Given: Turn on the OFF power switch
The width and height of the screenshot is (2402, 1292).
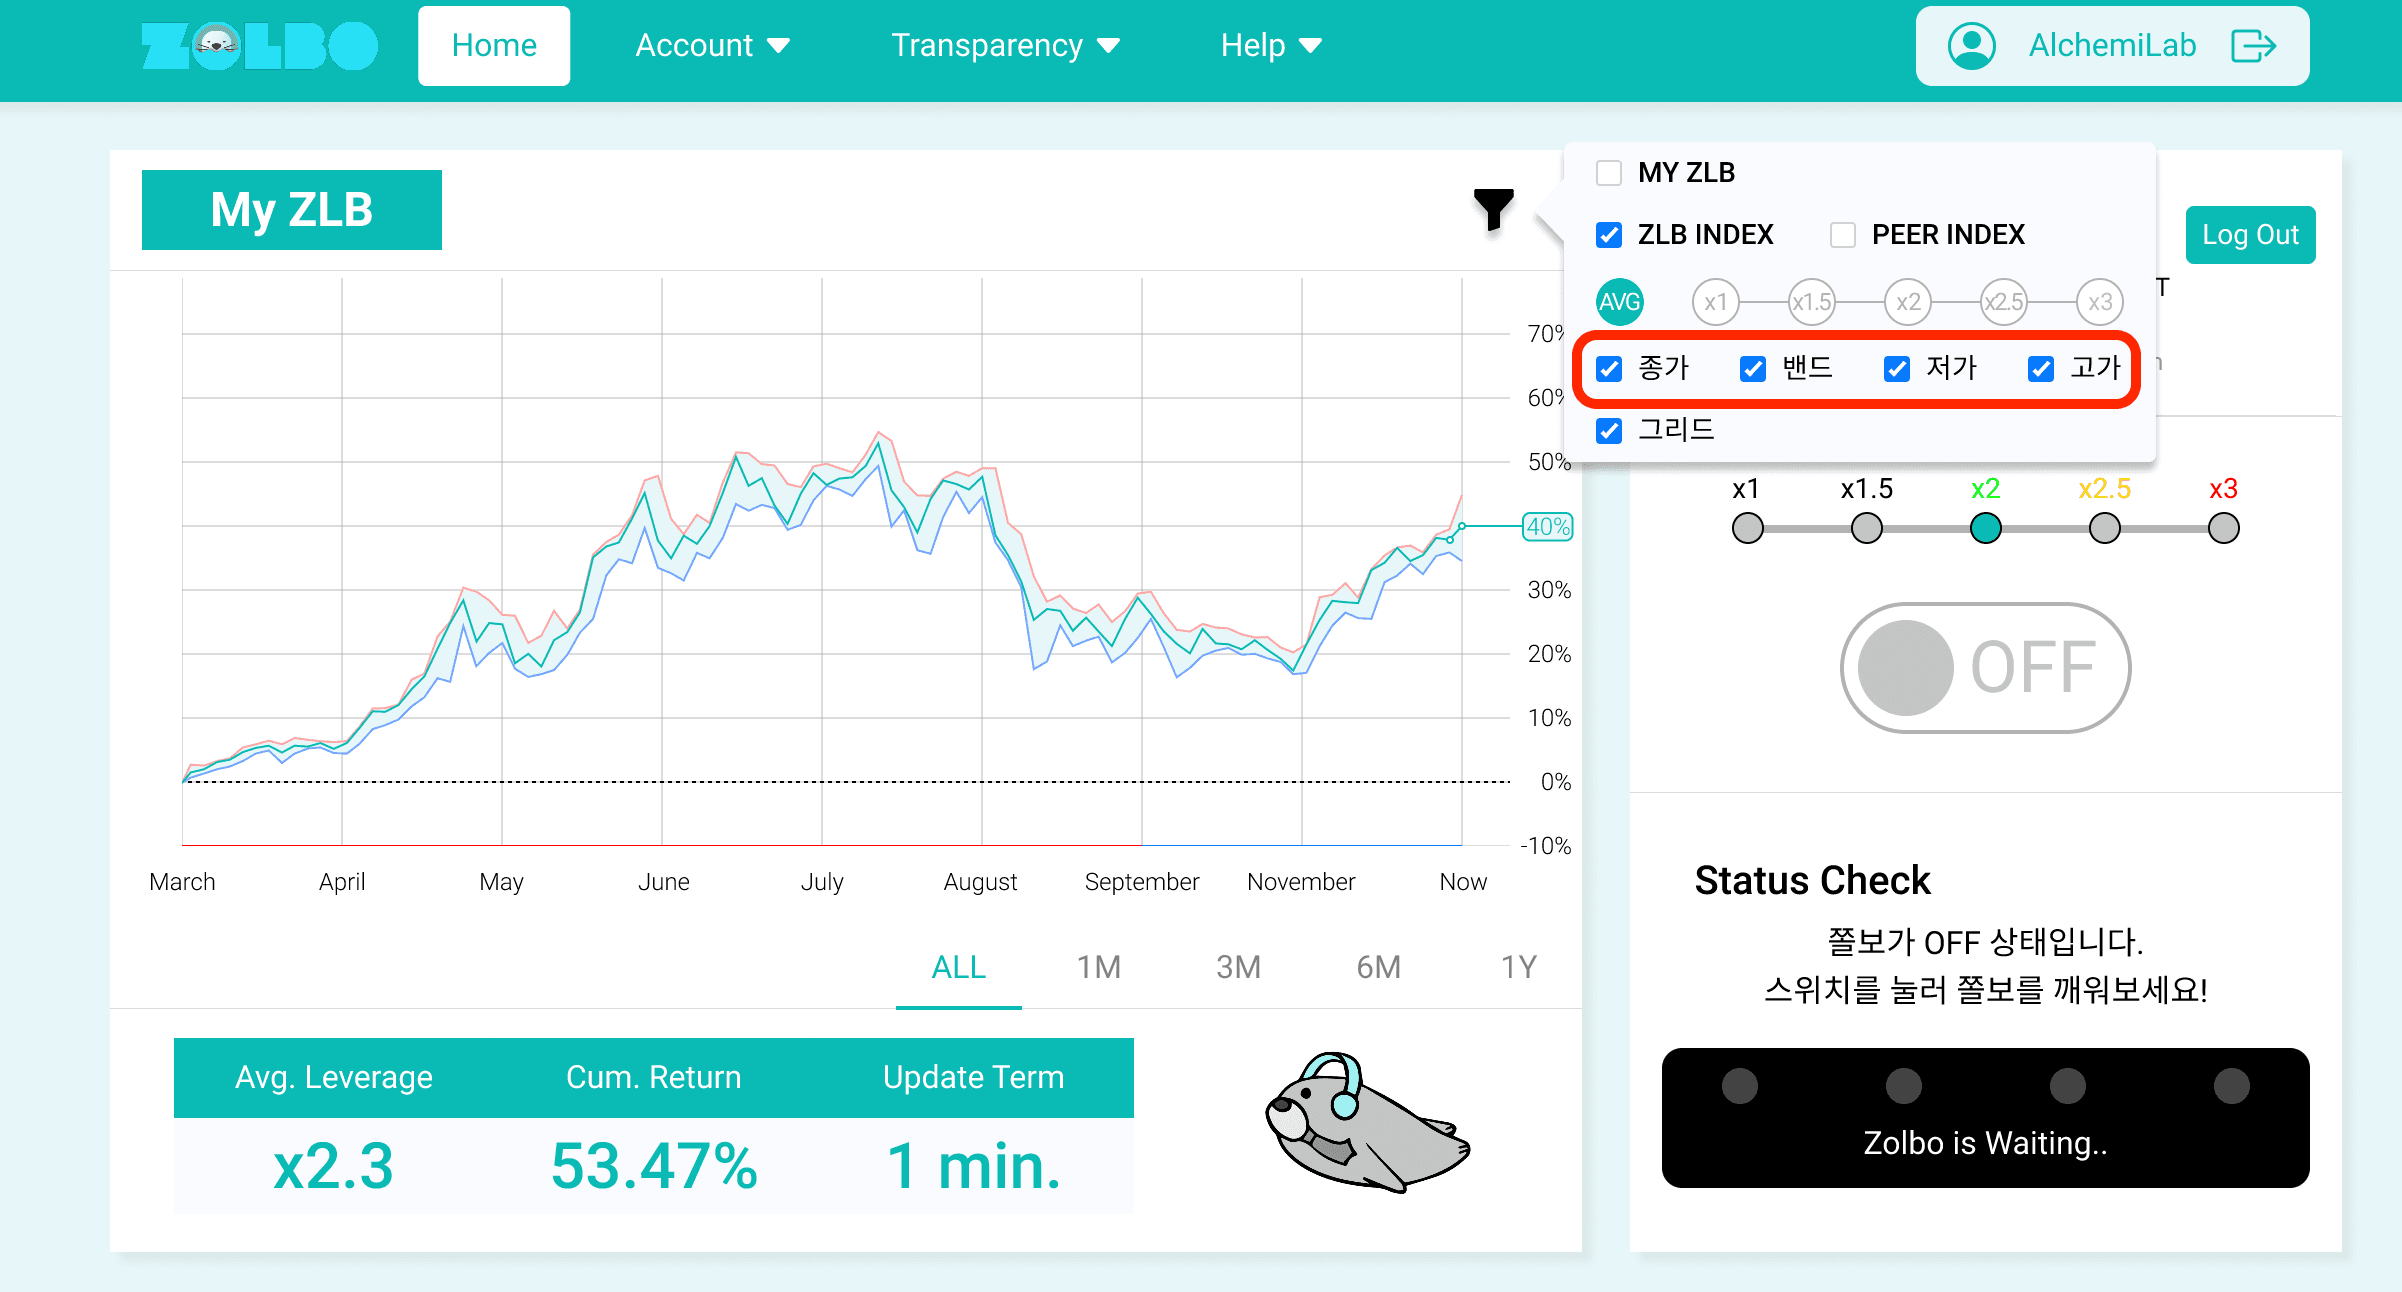Looking at the screenshot, I should (1985, 667).
